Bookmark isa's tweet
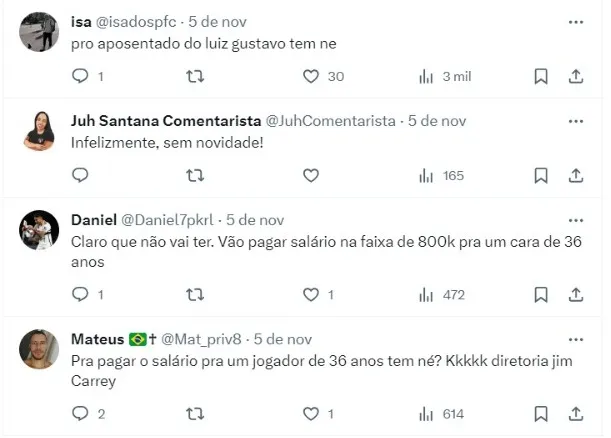 tap(541, 76)
